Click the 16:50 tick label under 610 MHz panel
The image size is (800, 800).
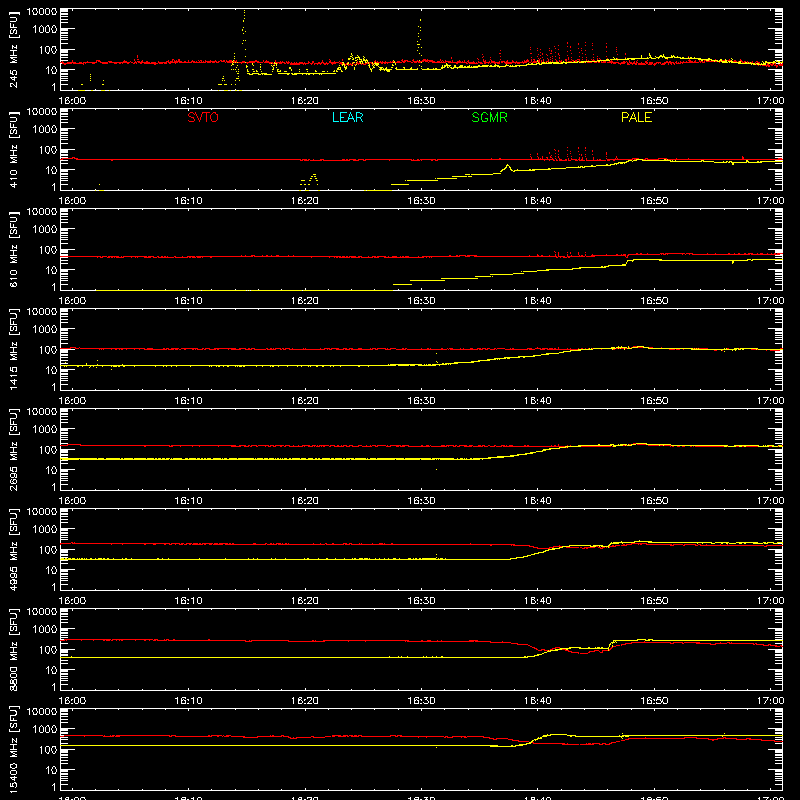[654, 301]
